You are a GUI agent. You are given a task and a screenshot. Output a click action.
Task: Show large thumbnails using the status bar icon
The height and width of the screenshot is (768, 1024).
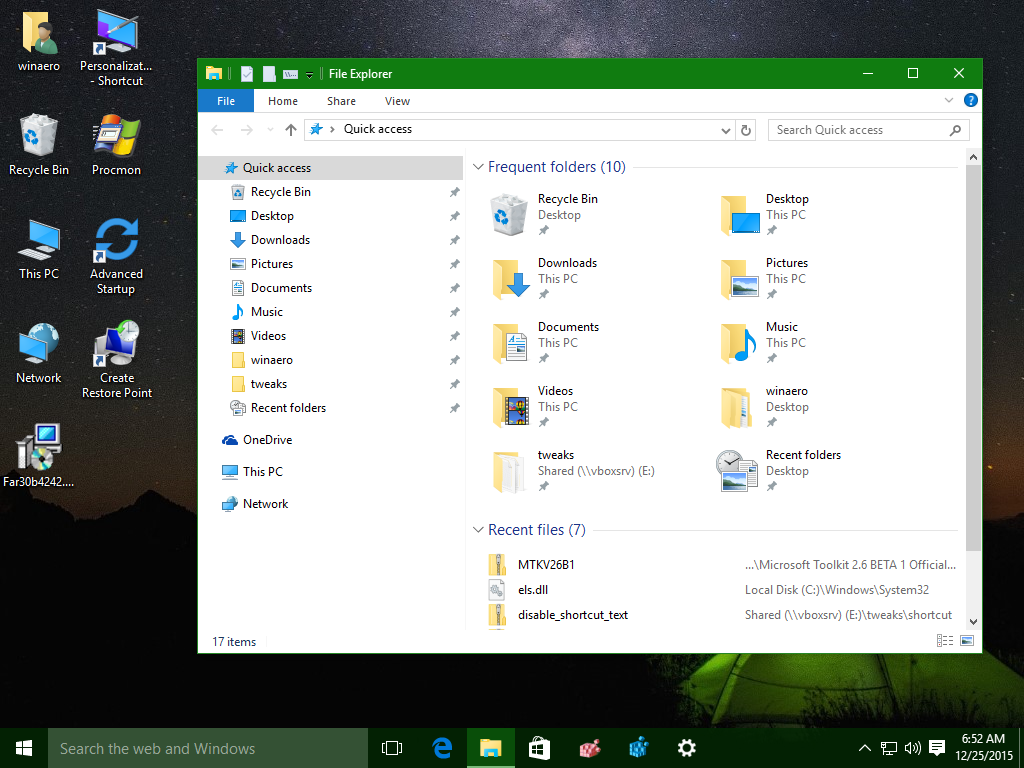967,640
